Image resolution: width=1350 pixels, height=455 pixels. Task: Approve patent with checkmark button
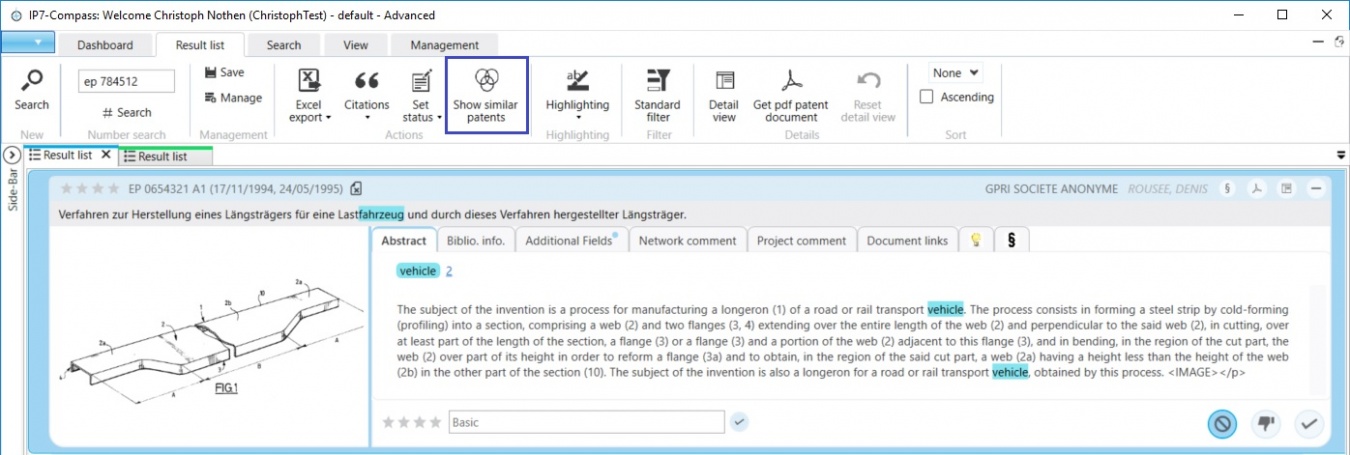tap(1308, 423)
